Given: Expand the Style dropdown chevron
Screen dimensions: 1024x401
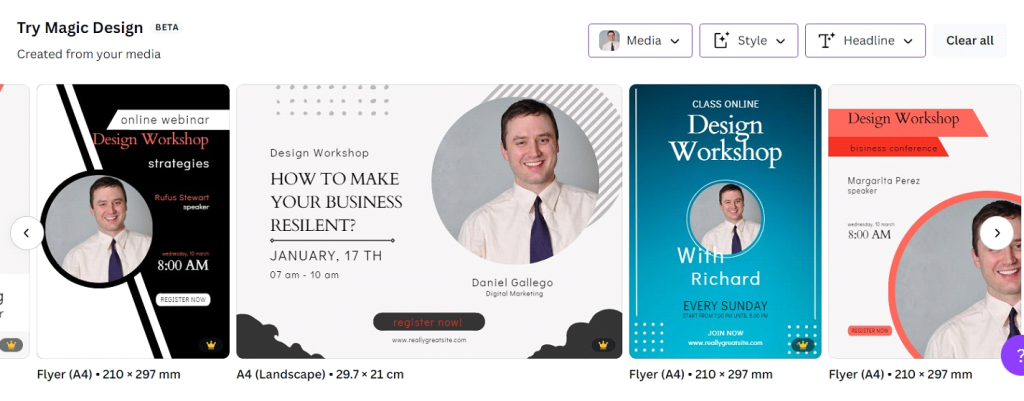Looking at the screenshot, I should pyautogui.click(x=780, y=41).
